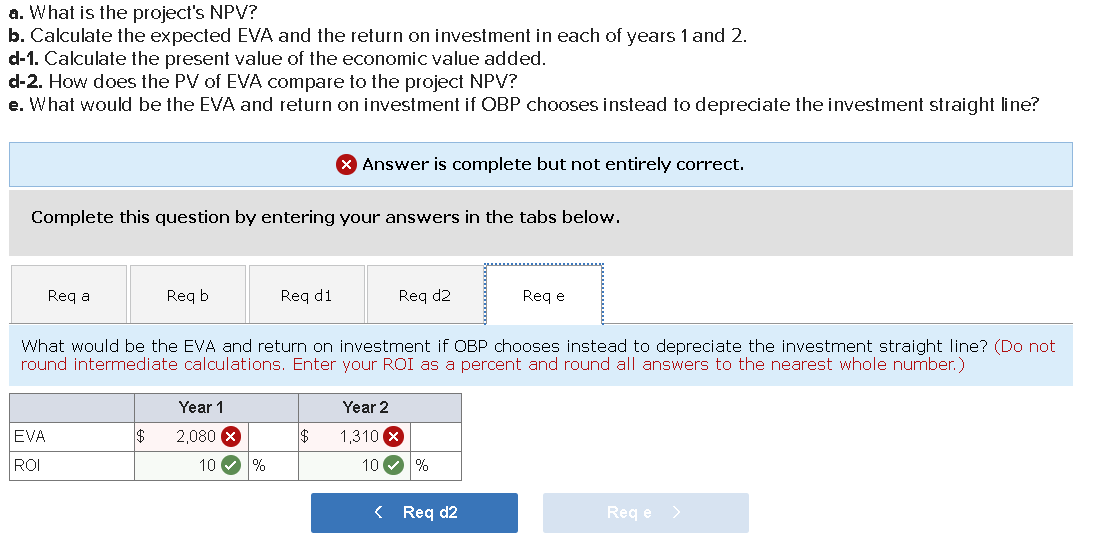Click the green checkmark for Year 1 ROI
Image resolution: width=1096 pixels, height=541 pixels.
click(230, 465)
